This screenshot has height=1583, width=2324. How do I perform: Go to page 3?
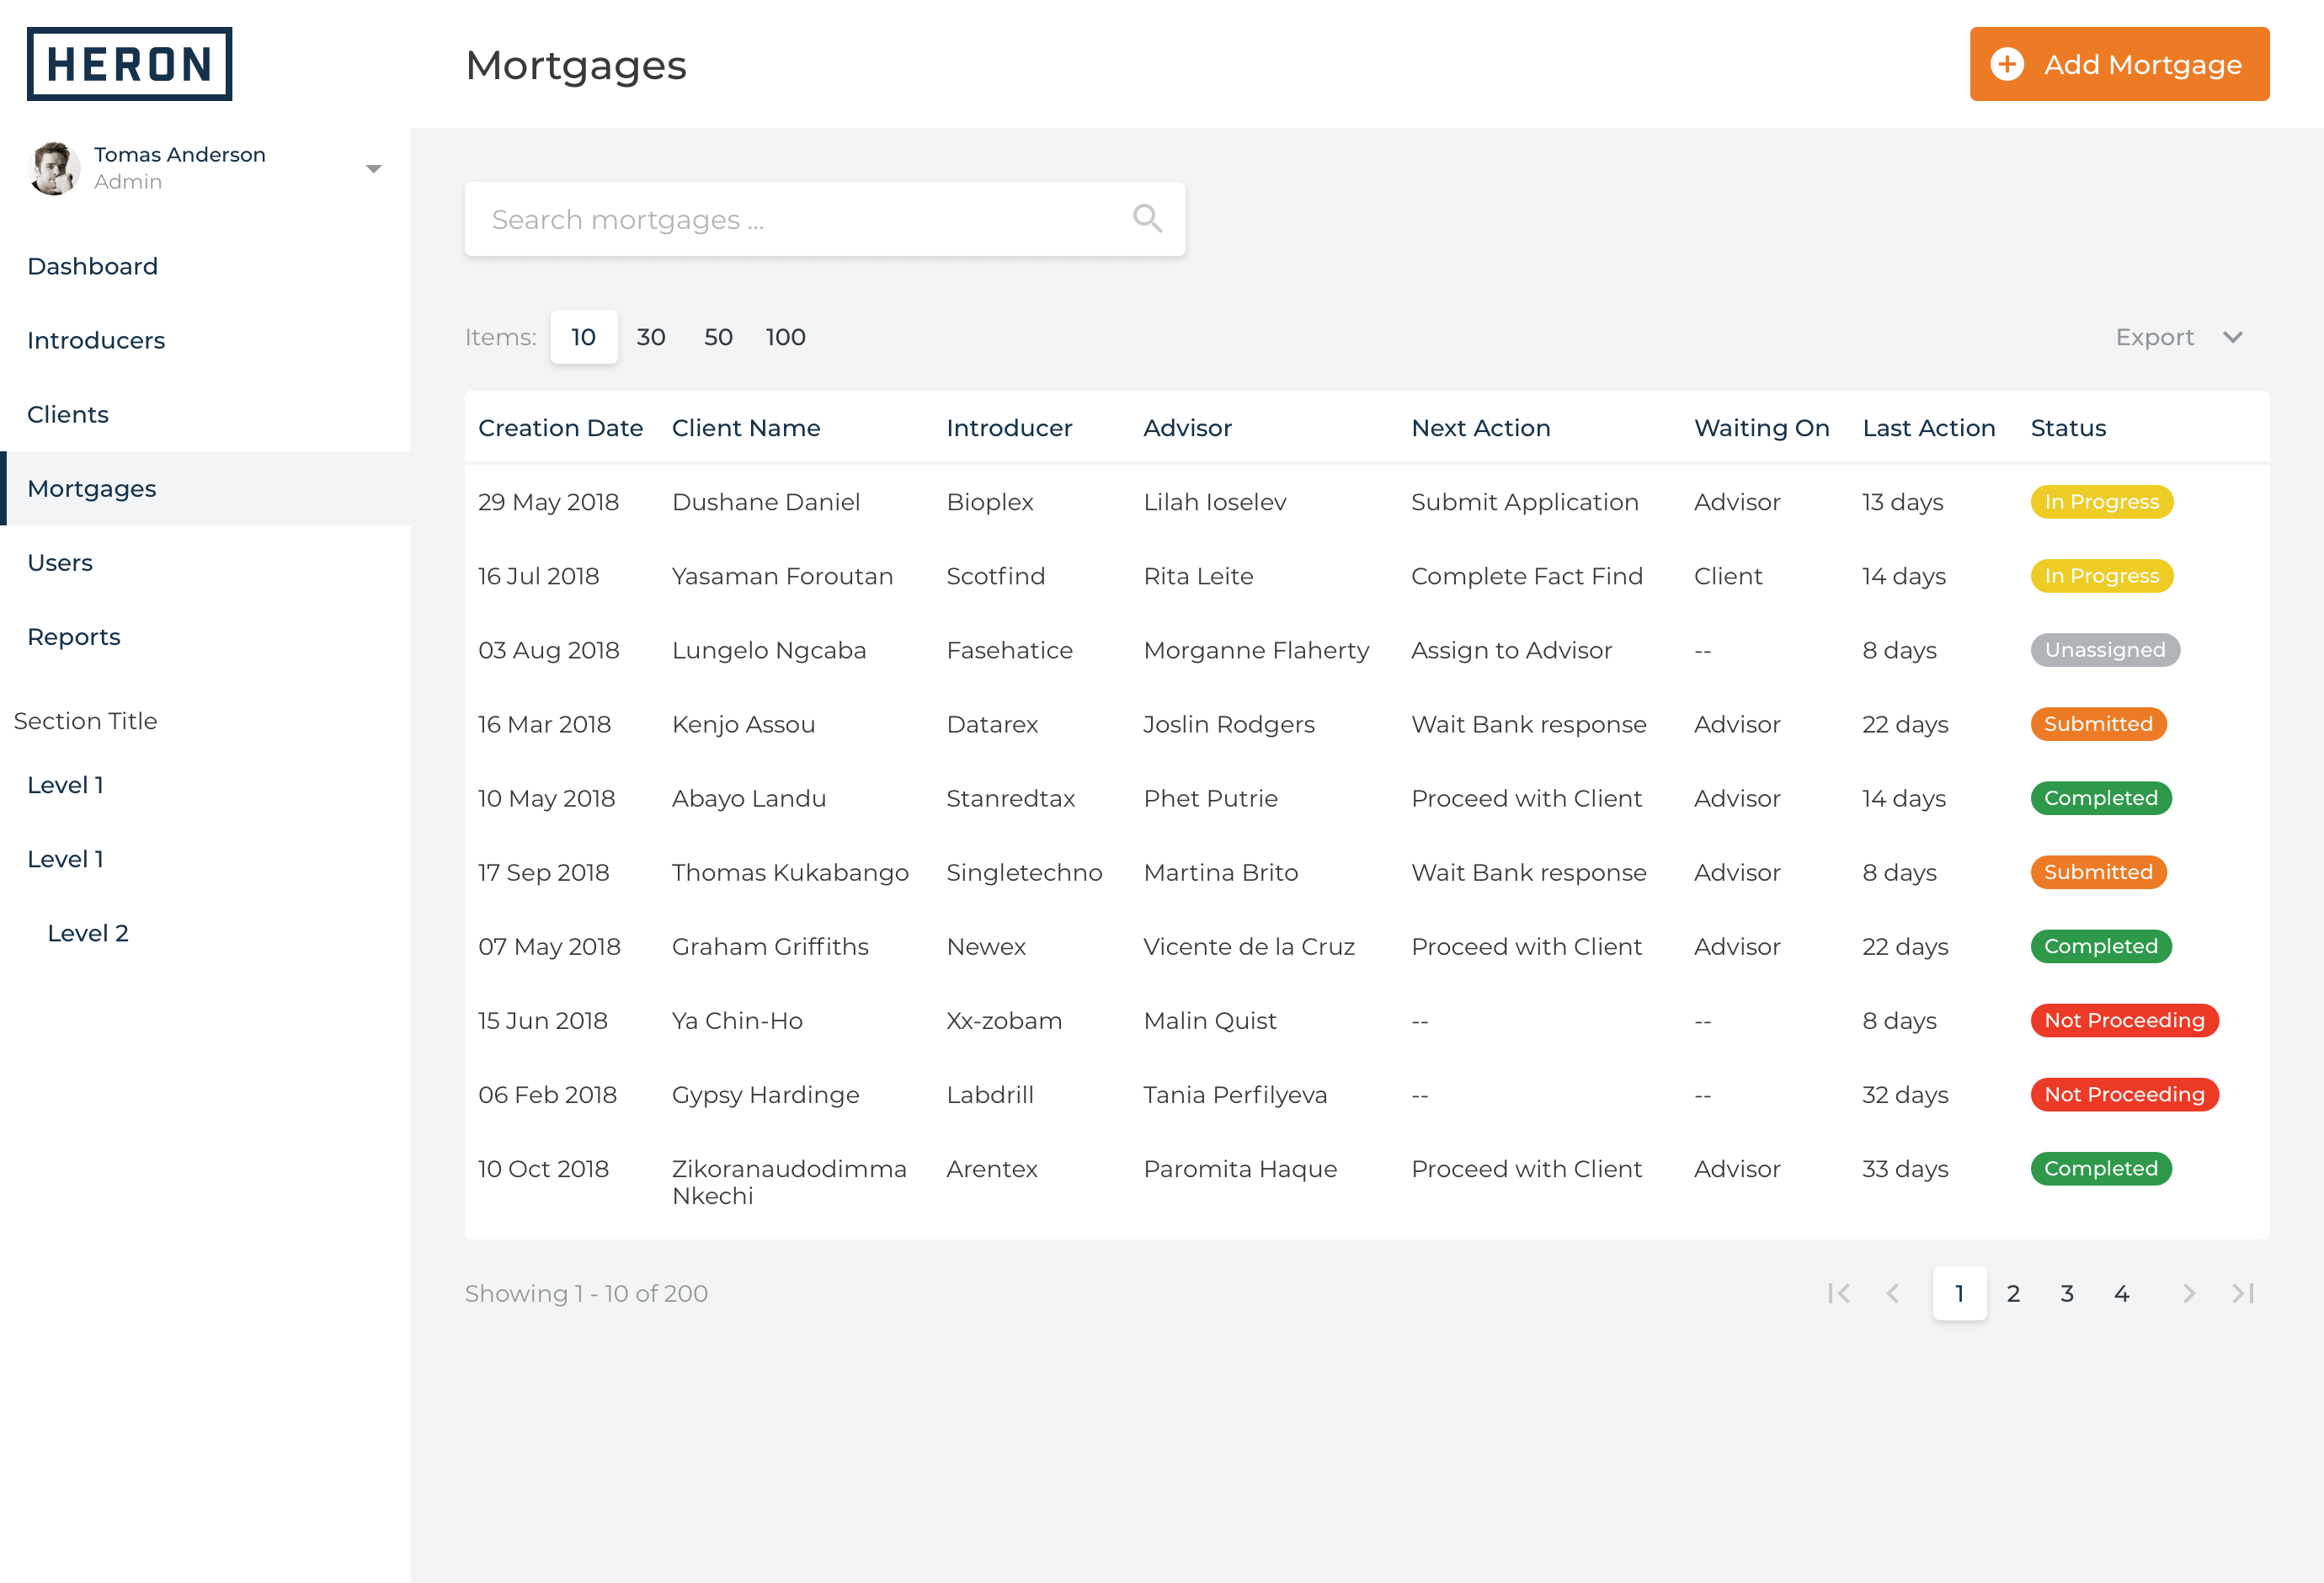point(2067,1293)
